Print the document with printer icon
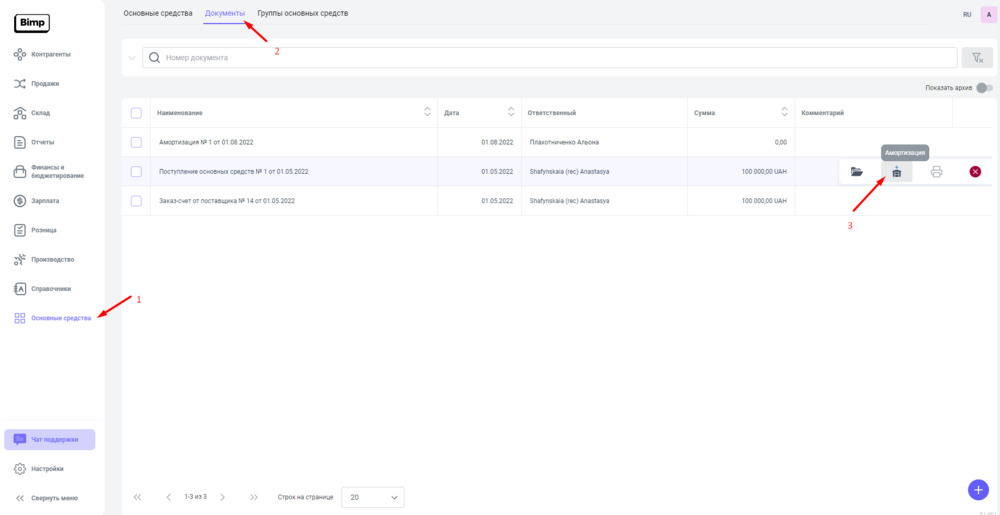Screen dimensions: 1000x515 [x=936, y=172]
